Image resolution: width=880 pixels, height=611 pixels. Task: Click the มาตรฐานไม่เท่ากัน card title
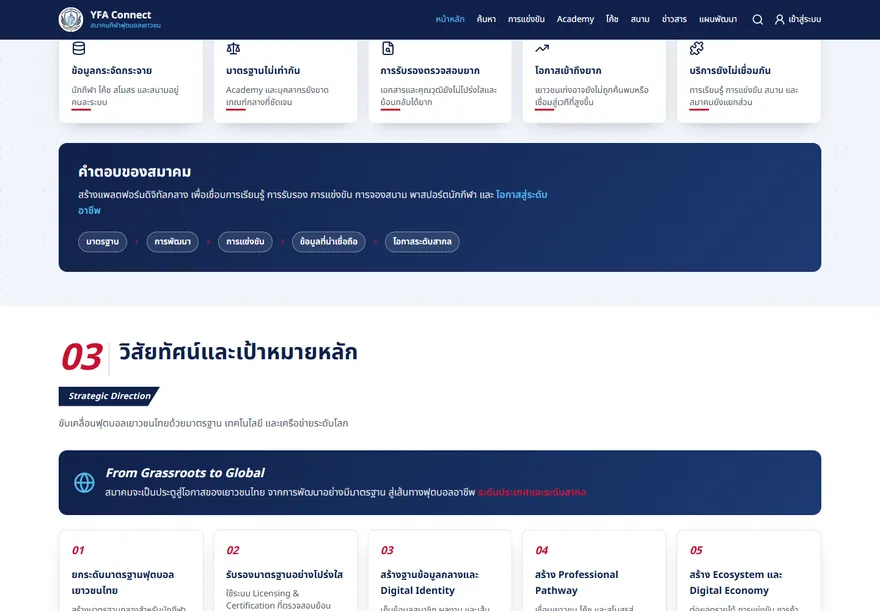click(x=263, y=71)
